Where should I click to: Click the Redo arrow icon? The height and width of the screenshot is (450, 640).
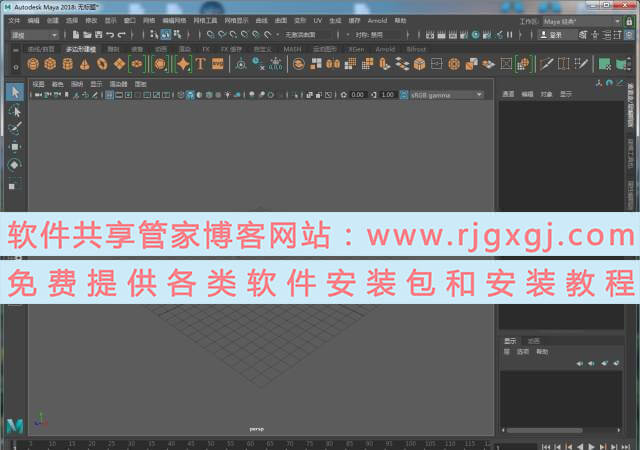[121, 35]
